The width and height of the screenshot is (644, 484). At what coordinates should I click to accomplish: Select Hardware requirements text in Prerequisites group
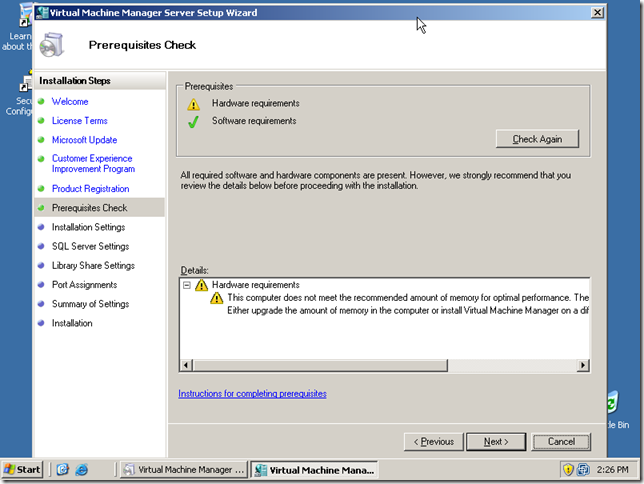(255, 104)
